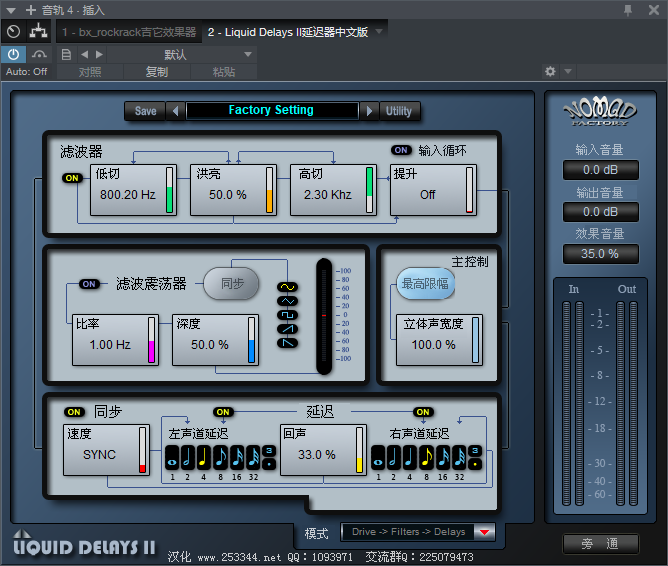Pin the plugin window
The width and height of the screenshot is (668, 566).
tap(628, 10)
